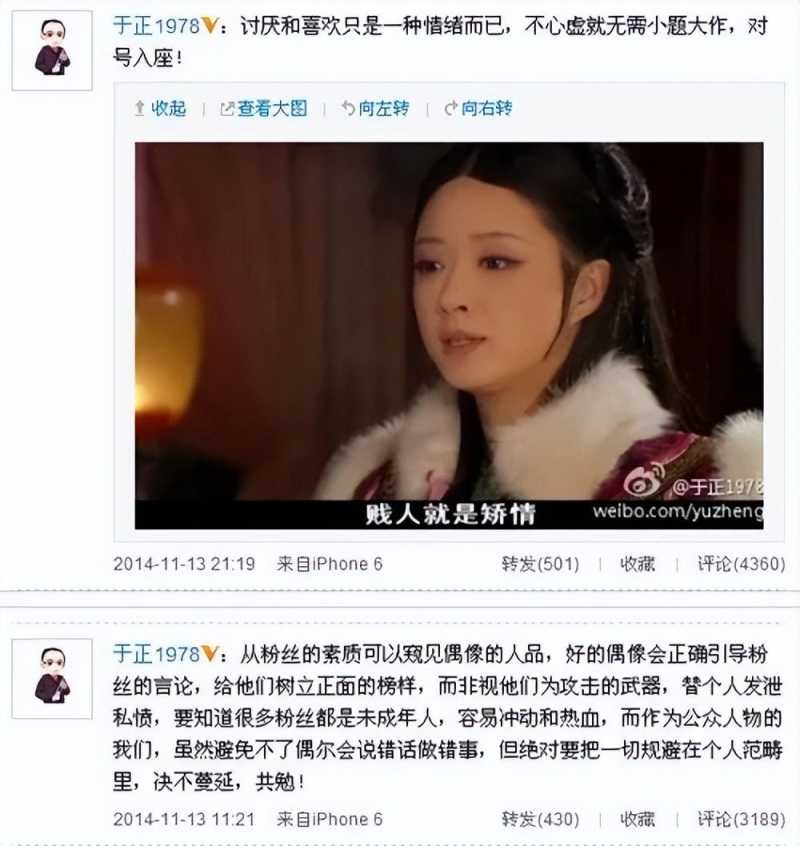Click the expanded drama screenshot image
Image resolution: width=800 pixels, height=846 pixels.
pyautogui.click(x=449, y=336)
